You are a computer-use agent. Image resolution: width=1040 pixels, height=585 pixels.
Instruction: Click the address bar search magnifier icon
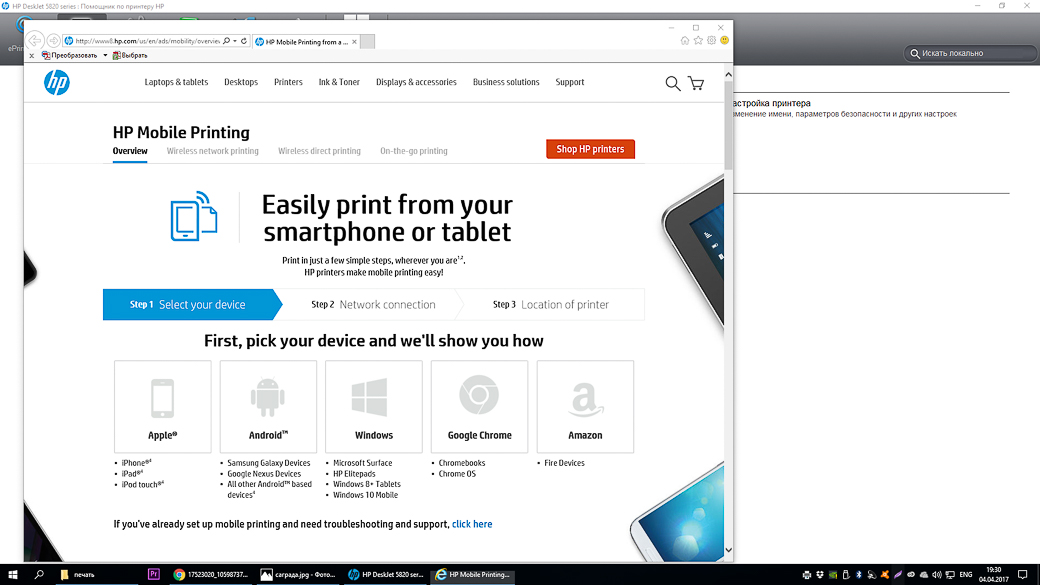(x=227, y=41)
